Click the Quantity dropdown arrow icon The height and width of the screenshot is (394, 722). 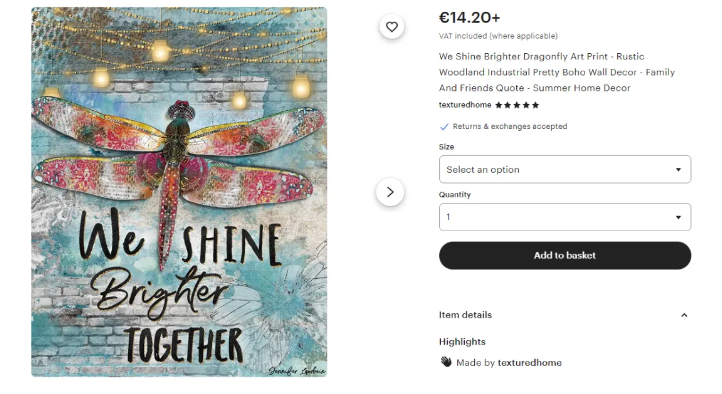click(678, 217)
